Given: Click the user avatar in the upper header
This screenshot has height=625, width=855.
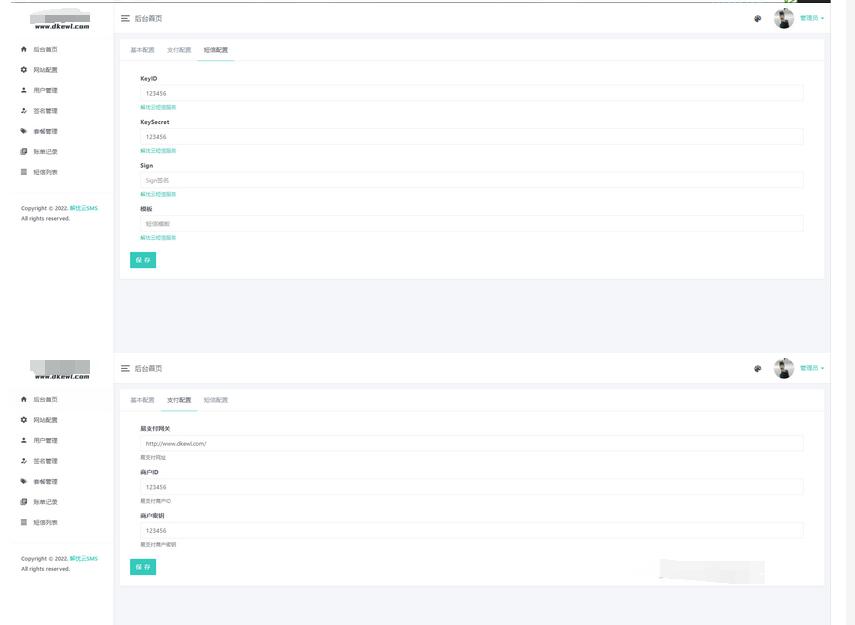Looking at the screenshot, I should (x=784, y=19).
